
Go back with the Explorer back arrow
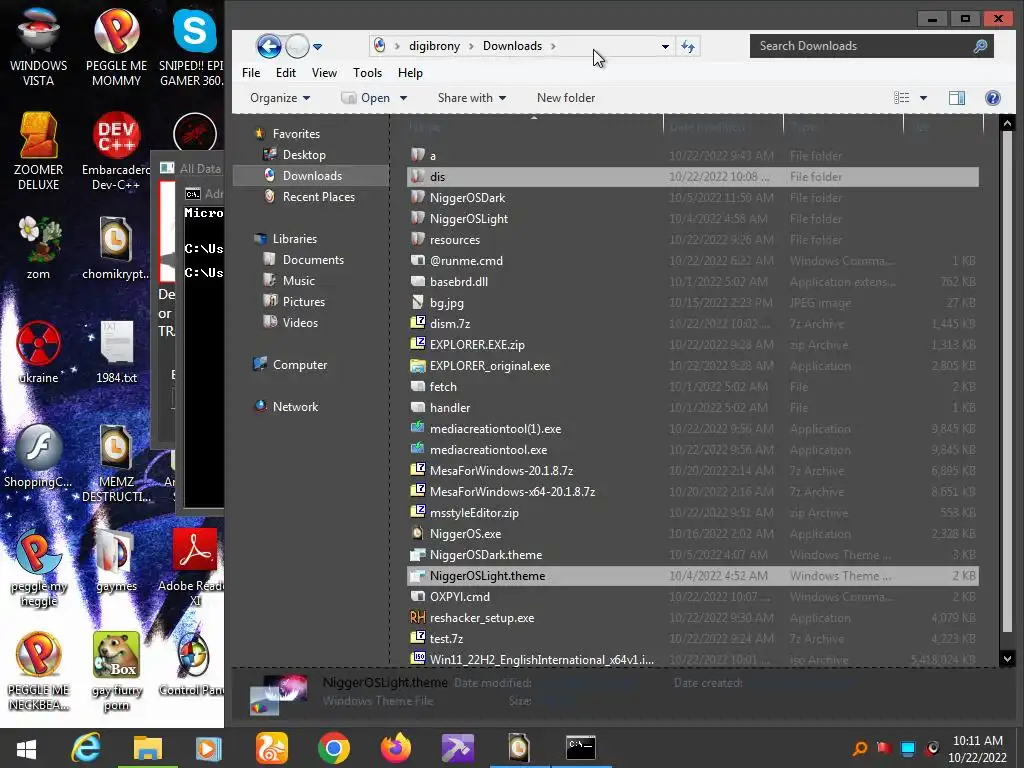[268, 46]
